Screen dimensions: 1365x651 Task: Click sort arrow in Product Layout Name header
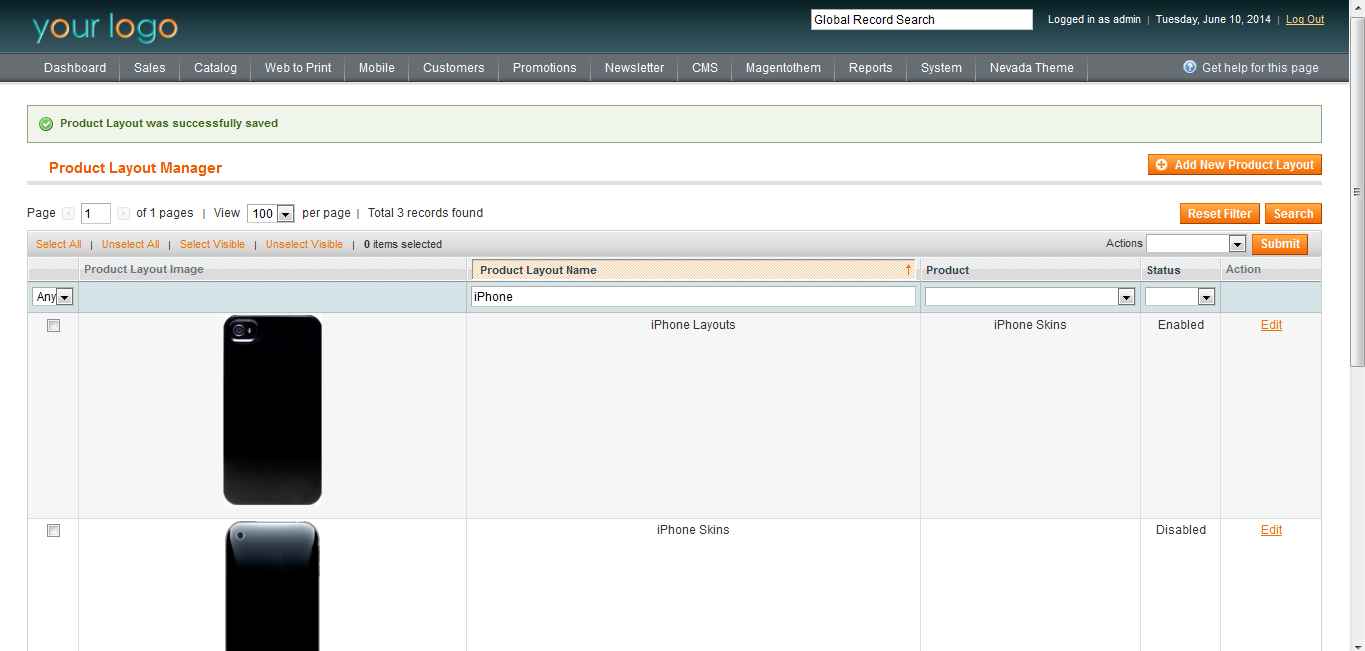coord(908,270)
